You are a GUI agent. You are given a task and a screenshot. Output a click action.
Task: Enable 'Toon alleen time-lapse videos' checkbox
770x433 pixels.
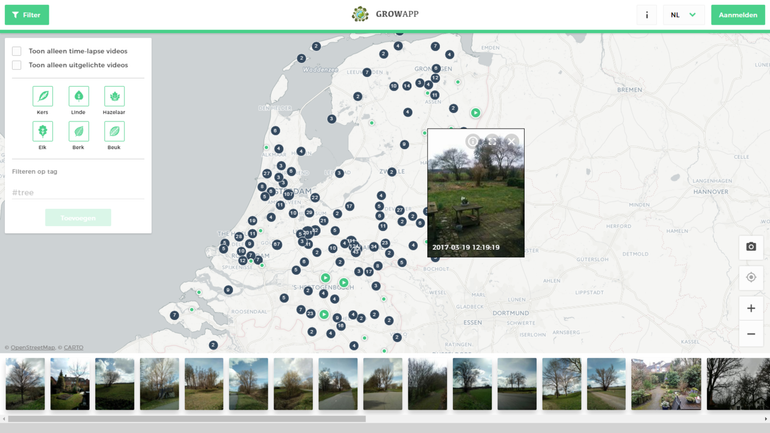(17, 51)
